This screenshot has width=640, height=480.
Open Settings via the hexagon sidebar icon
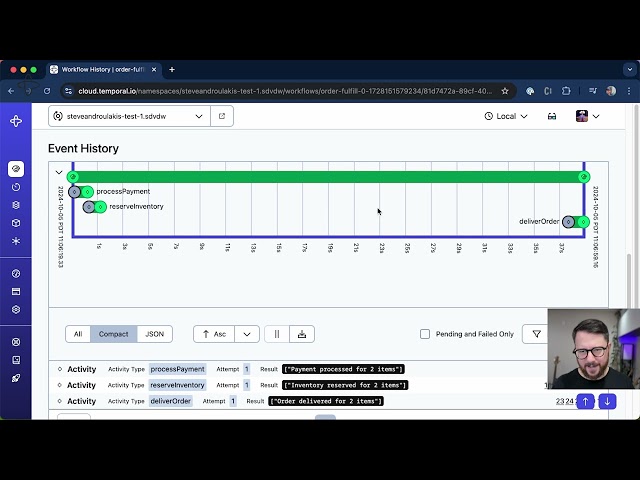[x=16, y=309]
